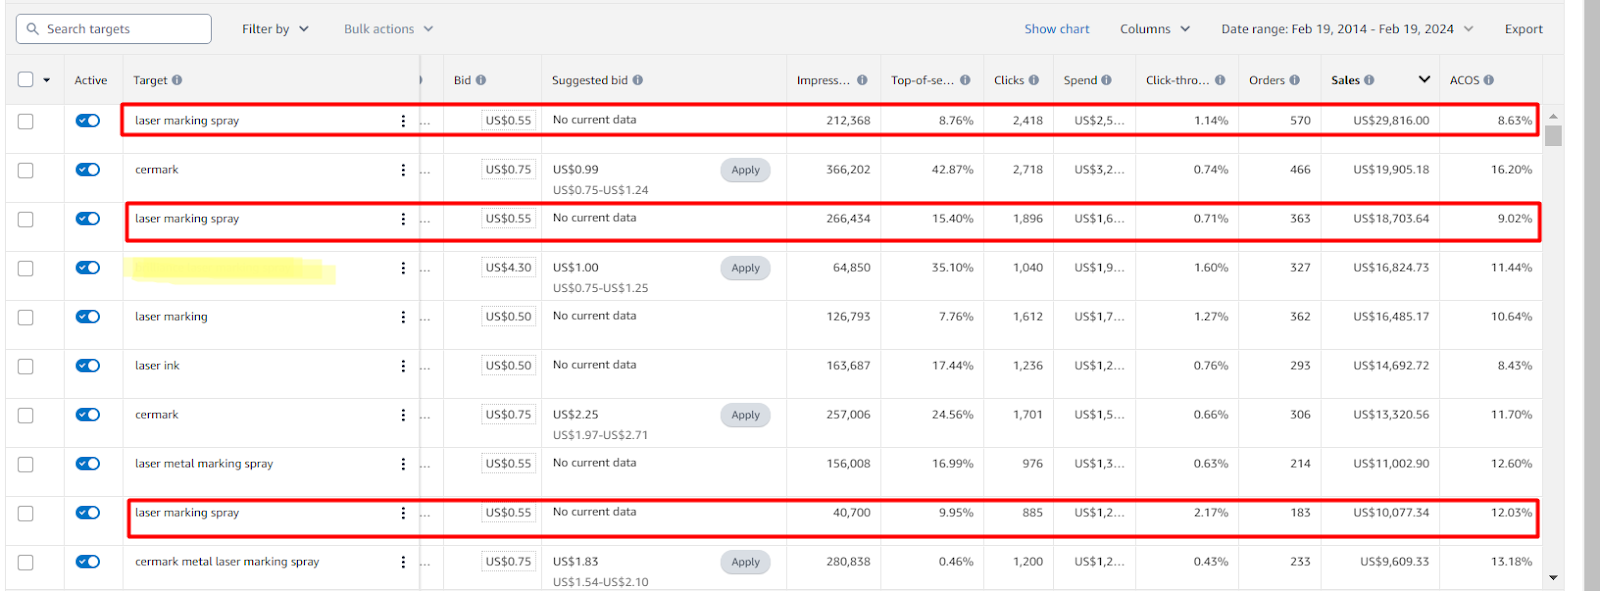Click the info icon beside Impressions header
The height and width of the screenshot is (591, 1600).
tap(862, 80)
